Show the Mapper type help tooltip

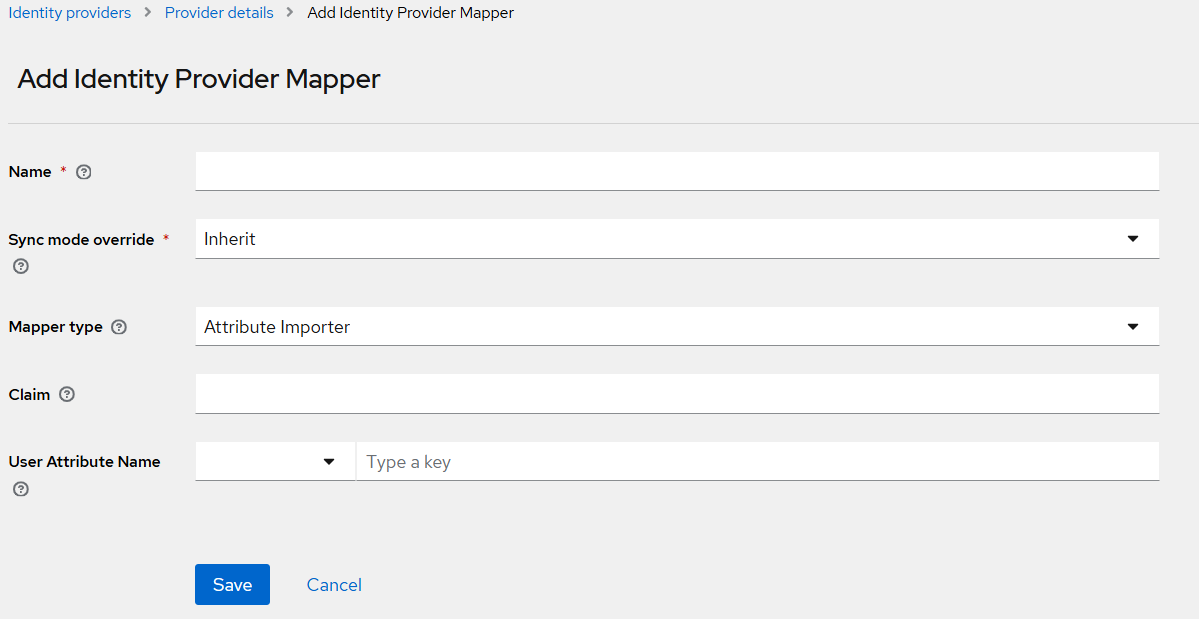(119, 327)
